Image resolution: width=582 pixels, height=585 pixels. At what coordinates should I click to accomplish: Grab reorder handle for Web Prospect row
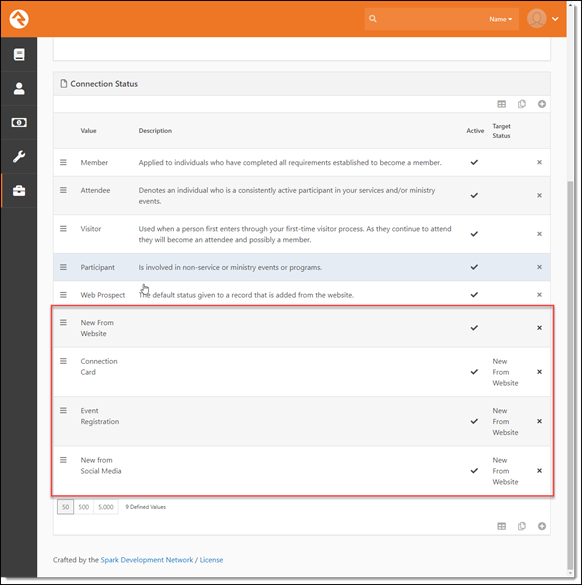pos(63,295)
